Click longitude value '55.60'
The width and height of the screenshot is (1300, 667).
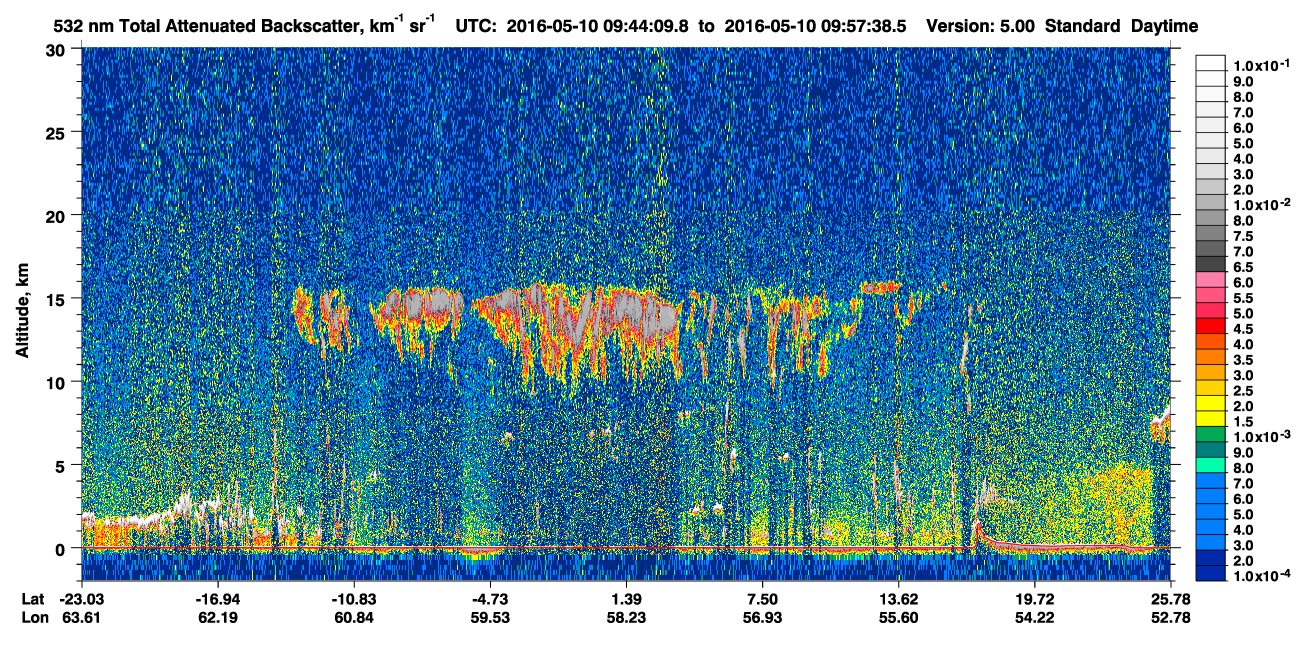899,618
